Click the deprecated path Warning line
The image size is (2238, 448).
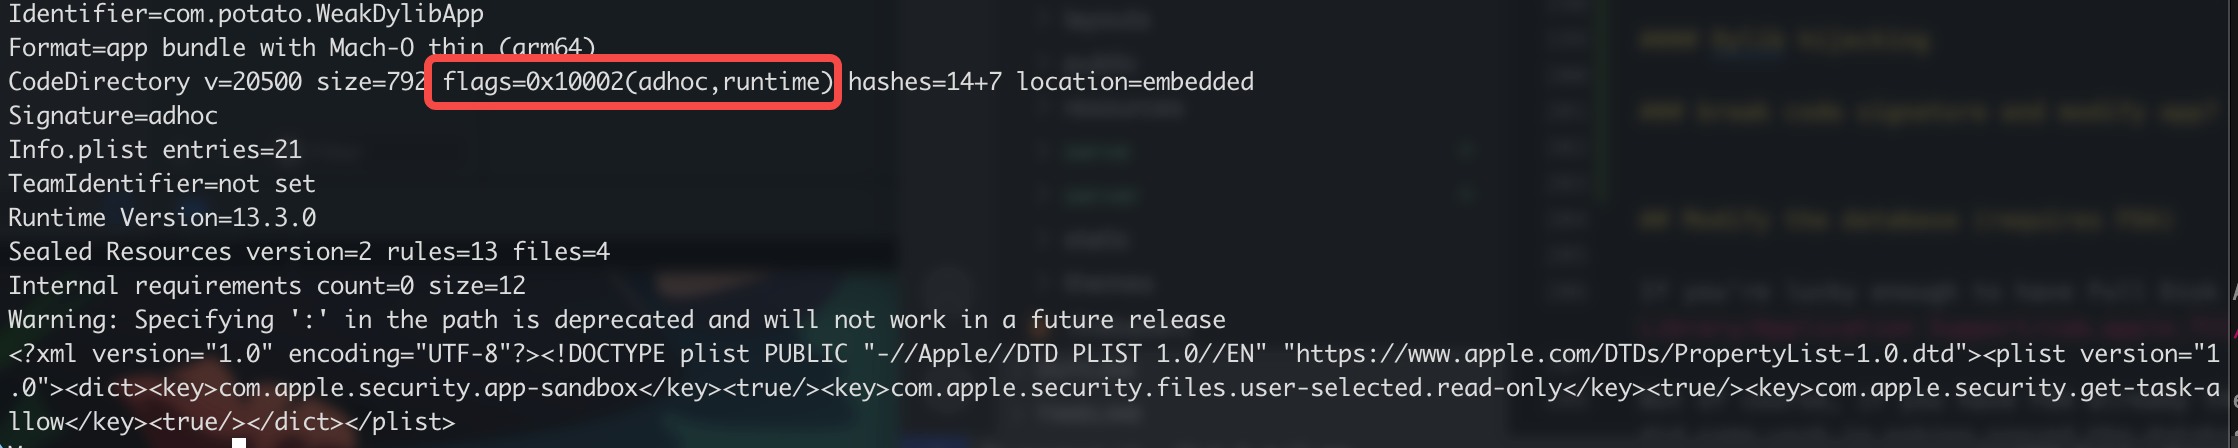click(x=617, y=320)
